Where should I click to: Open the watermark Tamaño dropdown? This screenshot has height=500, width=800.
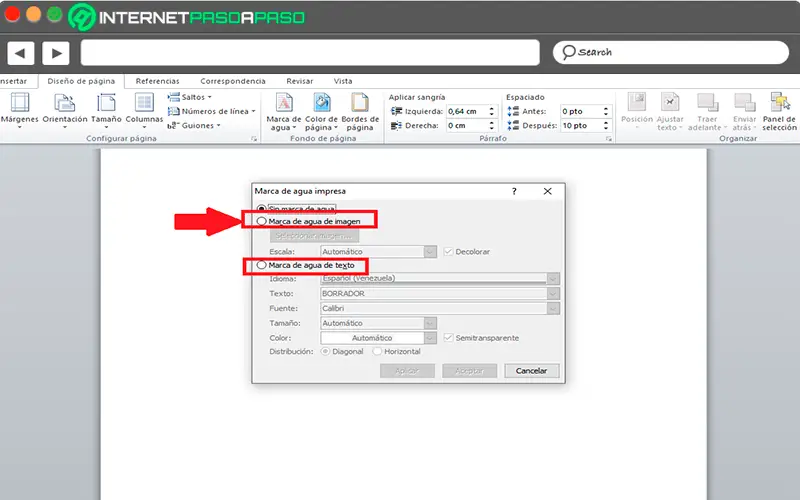(430, 323)
